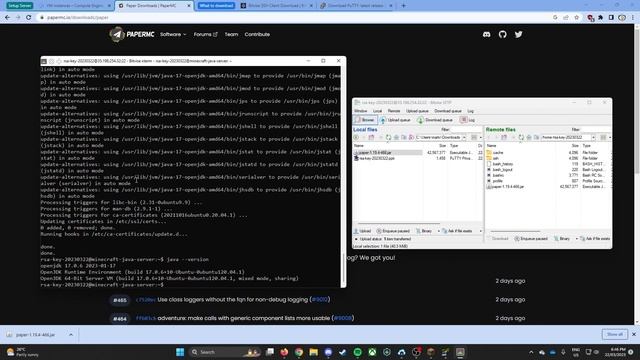Open remote Binary transfer mode dropdown

tap(577, 238)
